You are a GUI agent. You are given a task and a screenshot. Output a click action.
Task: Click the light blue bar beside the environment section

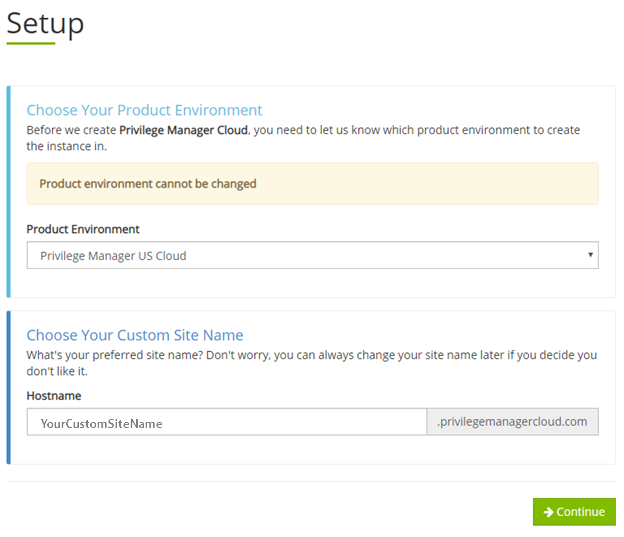coord(9,191)
